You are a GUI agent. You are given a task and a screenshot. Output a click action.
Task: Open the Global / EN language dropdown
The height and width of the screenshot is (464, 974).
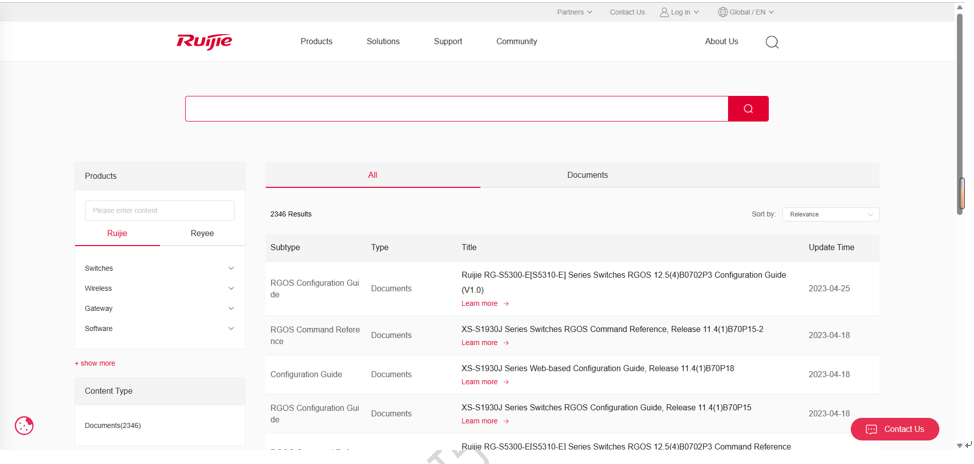pyautogui.click(x=746, y=12)
